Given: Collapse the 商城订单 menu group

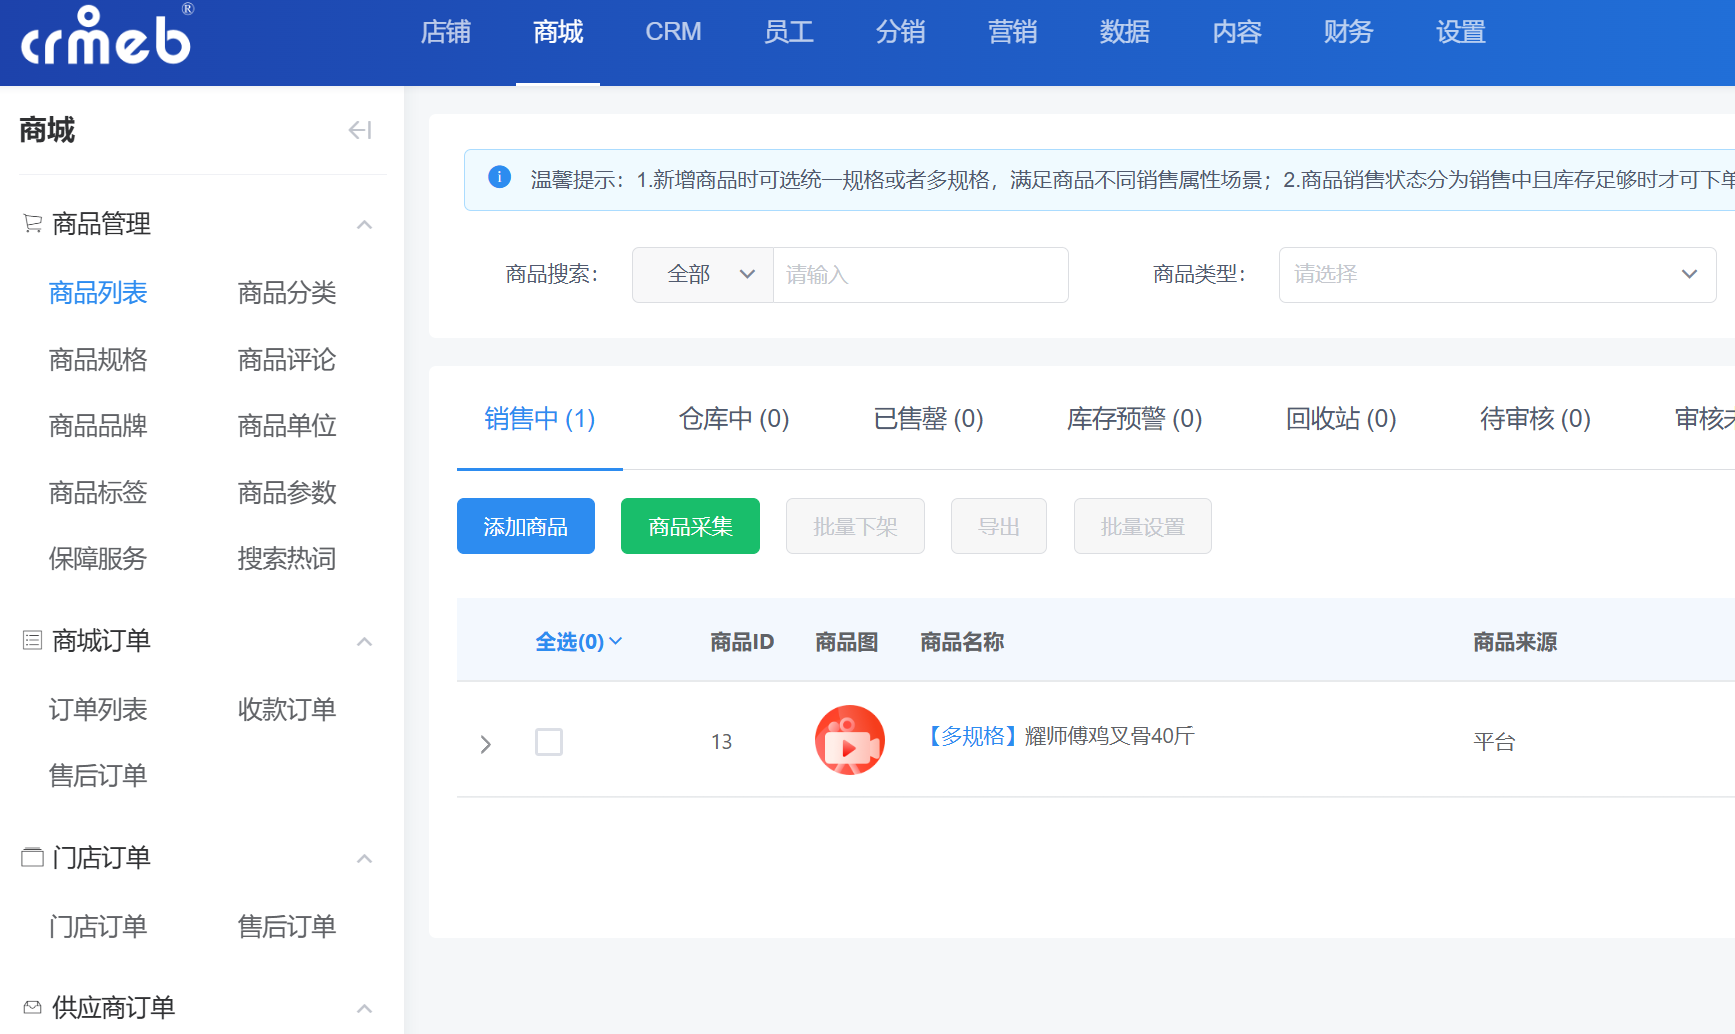Looking at the screenshot, I should [365, 642].
